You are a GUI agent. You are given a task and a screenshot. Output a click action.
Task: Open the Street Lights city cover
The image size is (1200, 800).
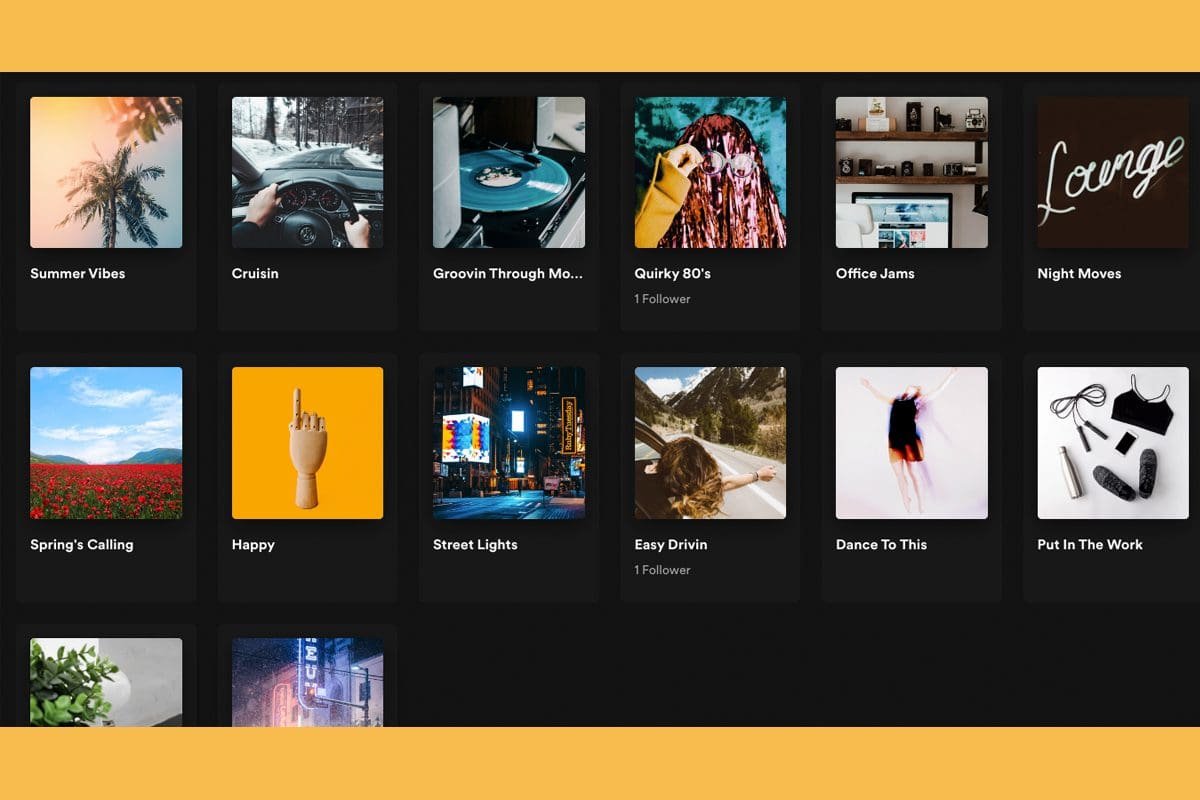point(509,443)
